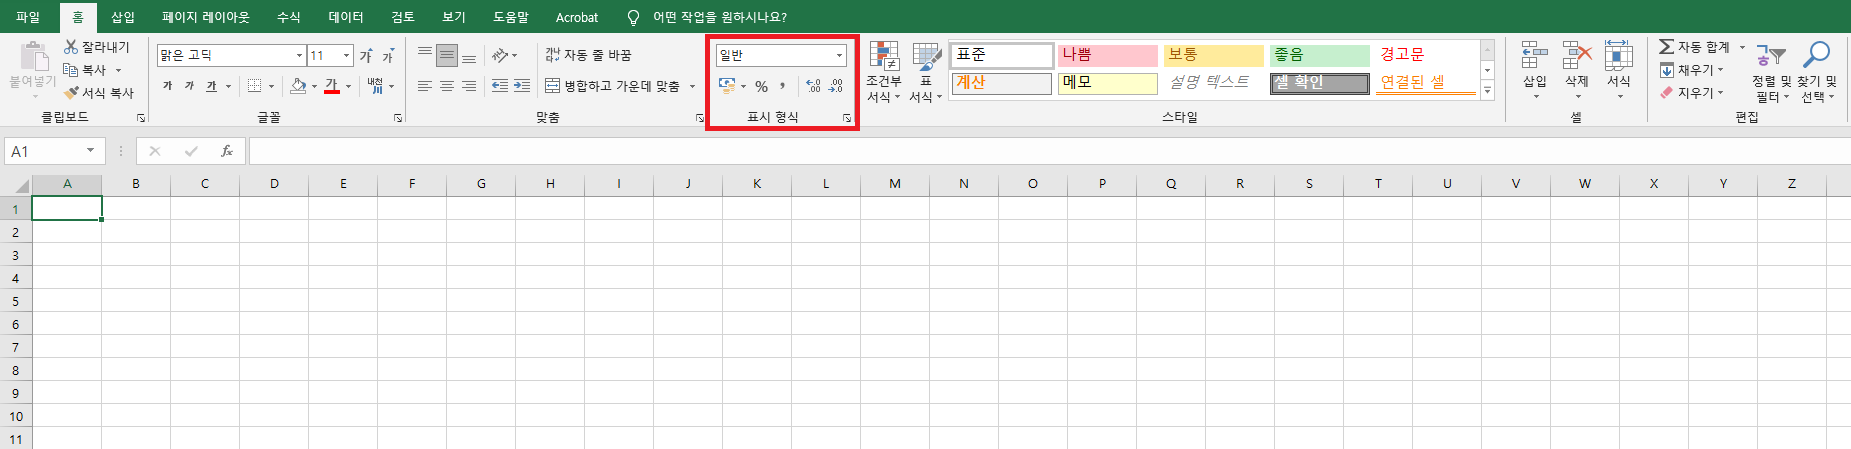Click the 삽입 insert cells icon

[1534, 55]
